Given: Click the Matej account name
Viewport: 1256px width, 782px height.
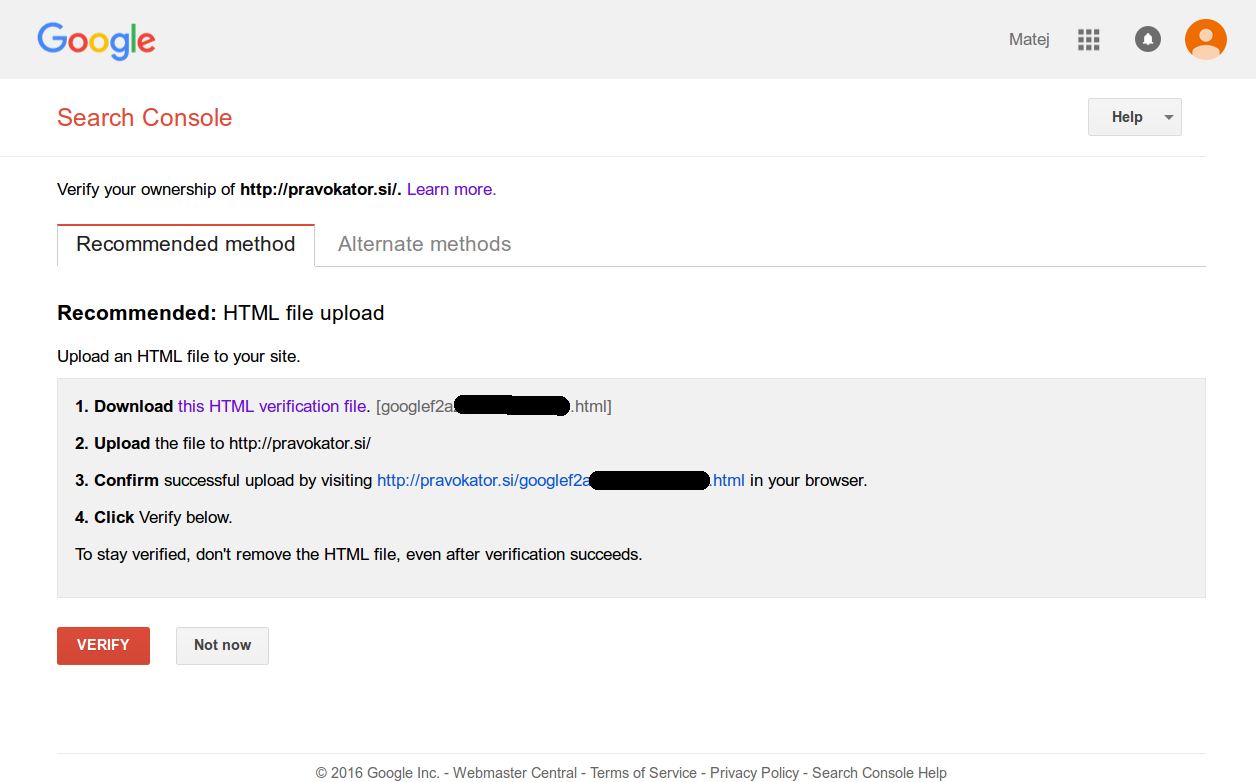Looking at the screenshot, I should coord(1029,40).
